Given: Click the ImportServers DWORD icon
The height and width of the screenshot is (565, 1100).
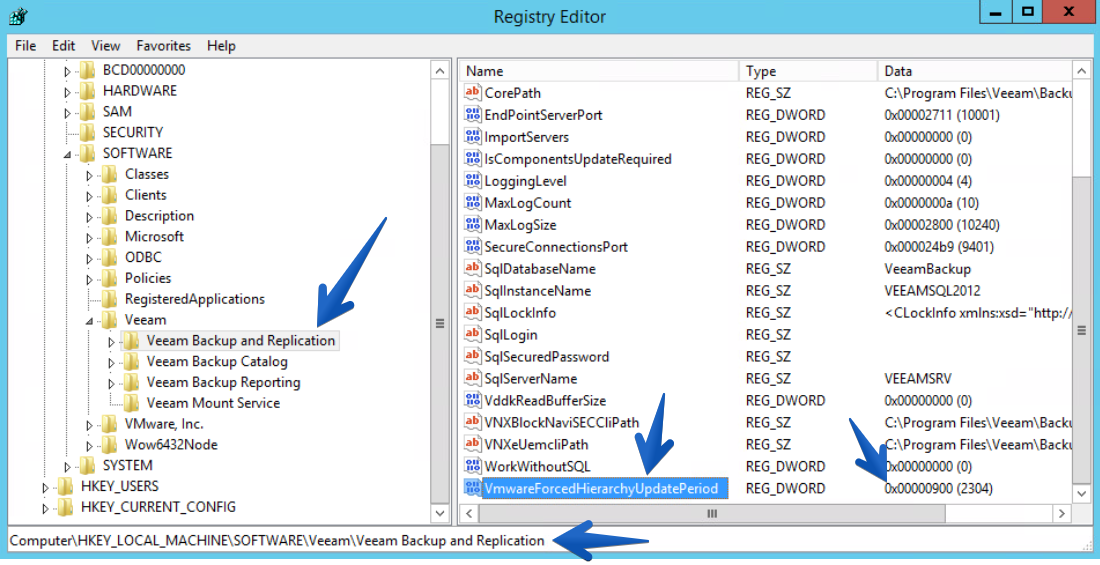Looking at the screenshot, I should tap(473, 137).
